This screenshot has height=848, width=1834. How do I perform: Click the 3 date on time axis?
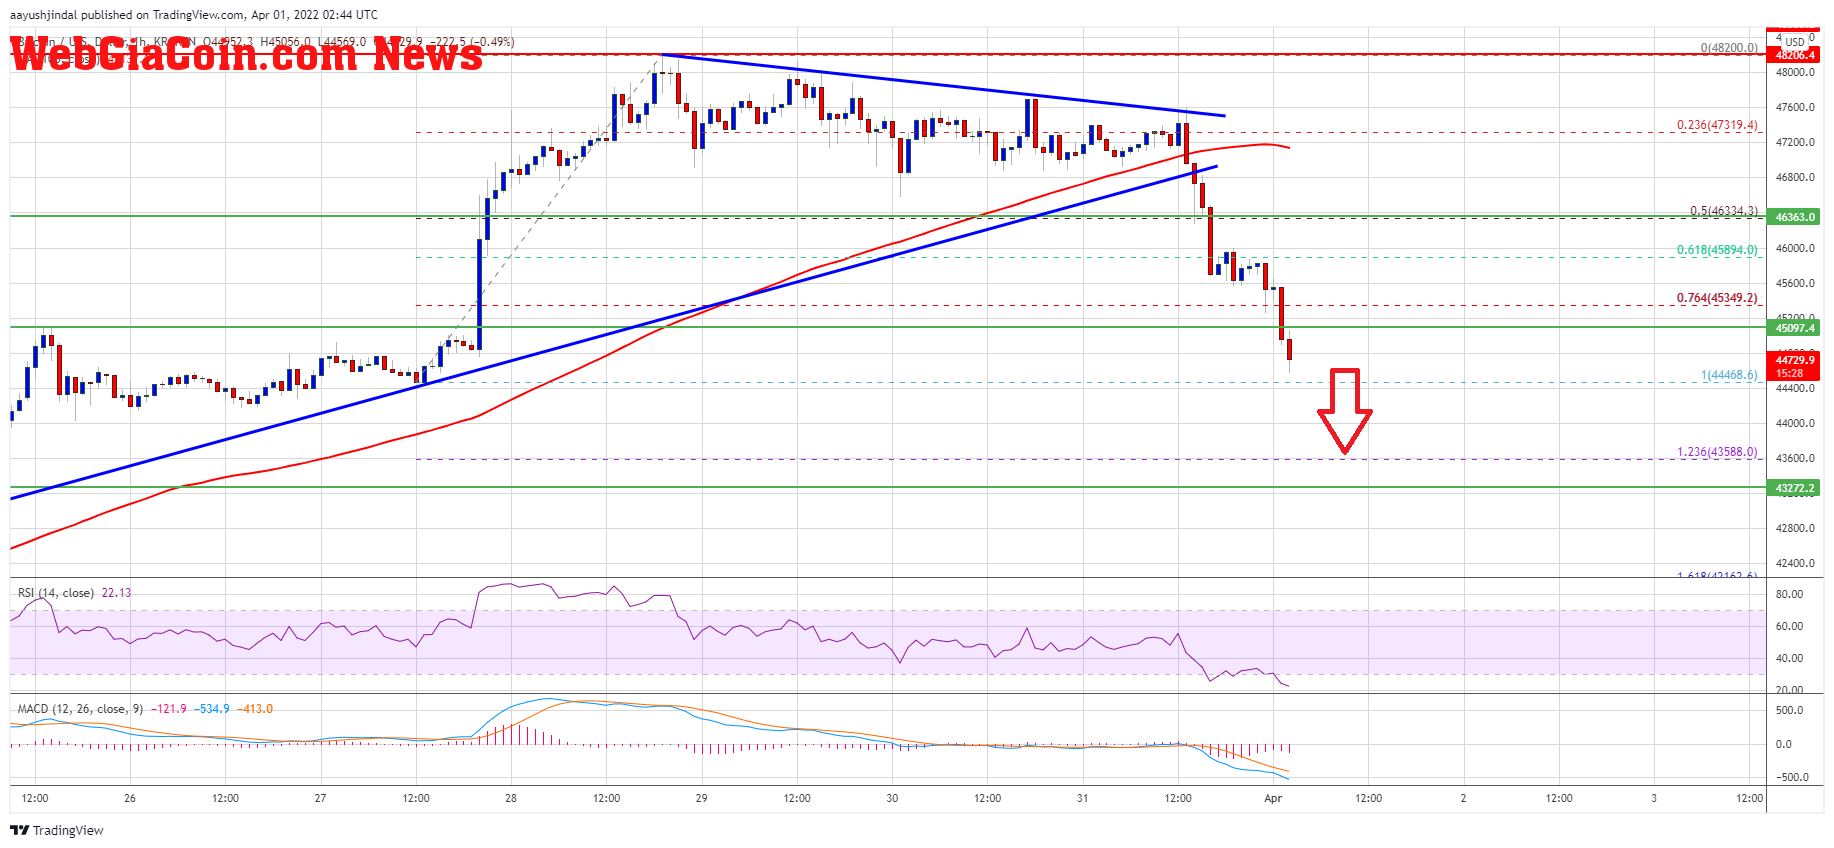click(x=1654, y=798)
